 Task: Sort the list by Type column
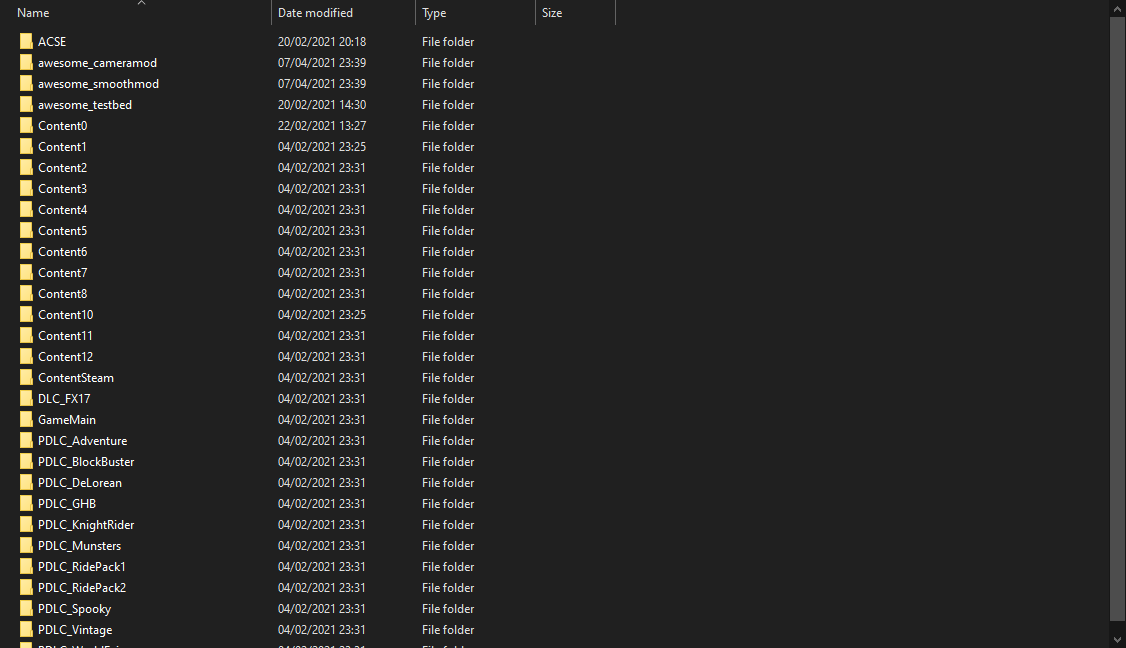pos(433,12)
